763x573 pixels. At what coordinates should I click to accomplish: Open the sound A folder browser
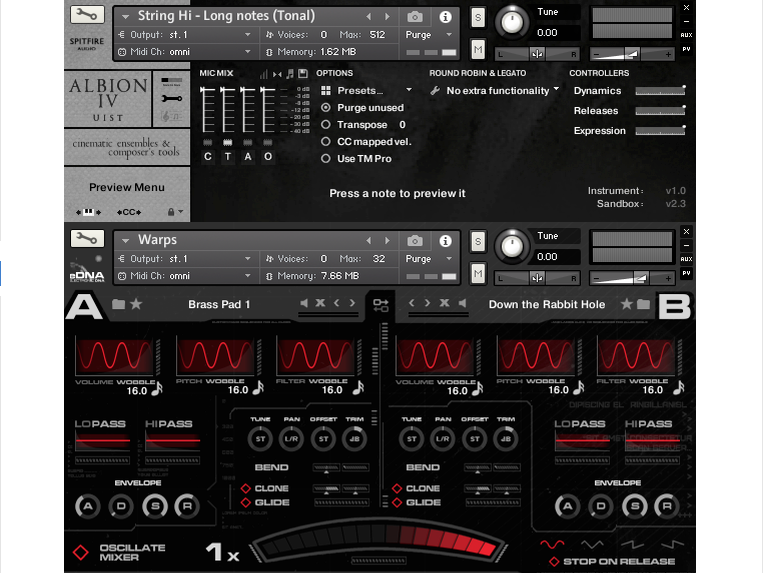(x=118, y=304)
